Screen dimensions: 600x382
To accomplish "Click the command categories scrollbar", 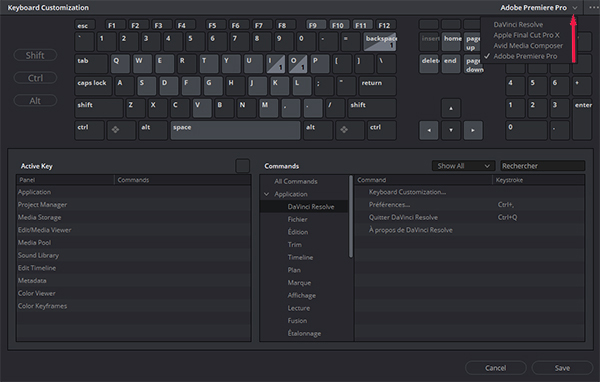I will click(351, 216).
